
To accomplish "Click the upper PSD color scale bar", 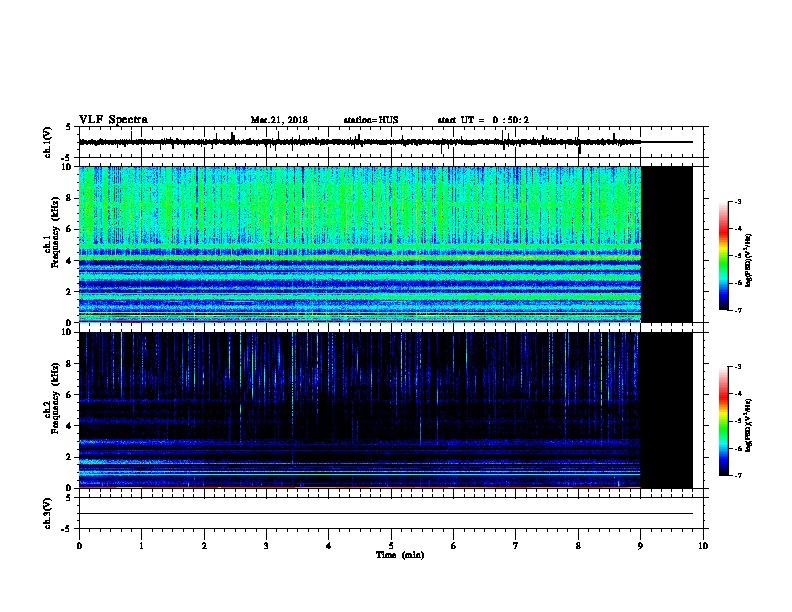I will click(x=724, y=256).
